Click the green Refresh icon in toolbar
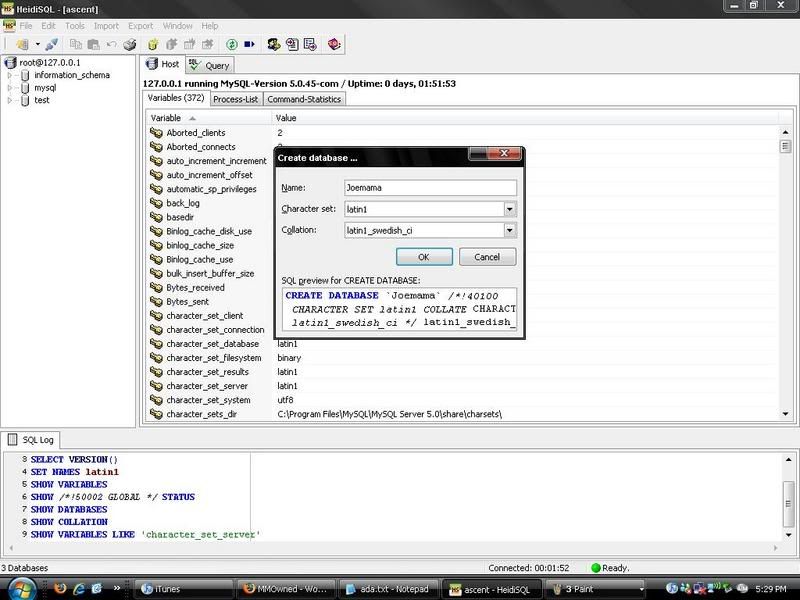The width and height of the screenshot is (800, 600). point(232,44)
